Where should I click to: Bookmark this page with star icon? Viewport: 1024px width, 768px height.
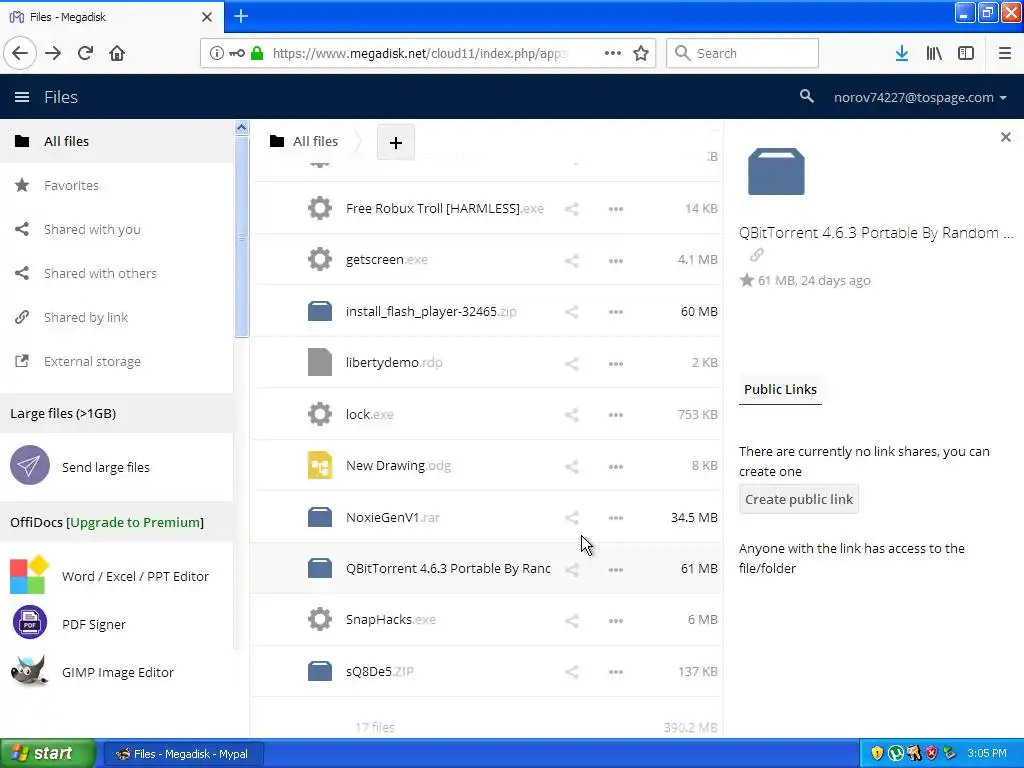click(x=641, y=54)
